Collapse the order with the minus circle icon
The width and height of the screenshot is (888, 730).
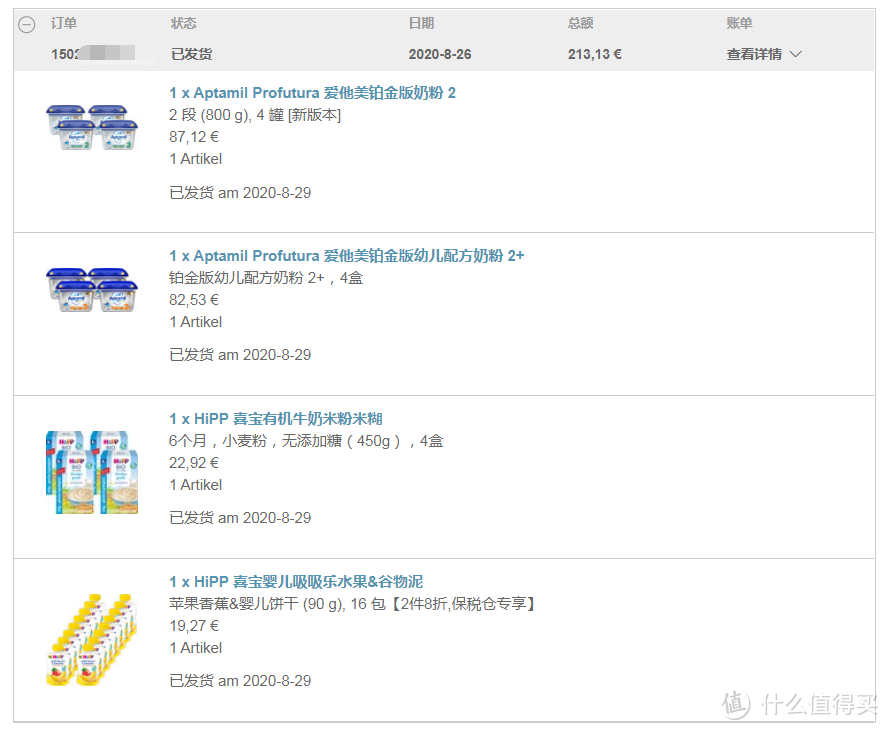click(x=26, y=24)
